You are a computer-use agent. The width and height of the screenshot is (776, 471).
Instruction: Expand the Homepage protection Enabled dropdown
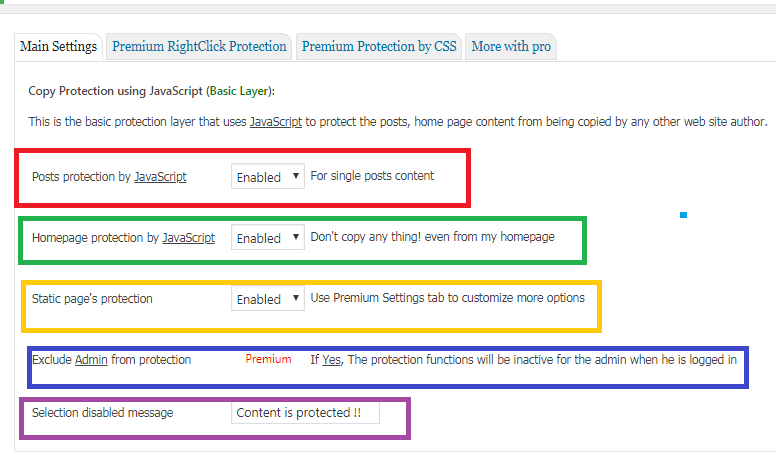[x=267, y=238]
